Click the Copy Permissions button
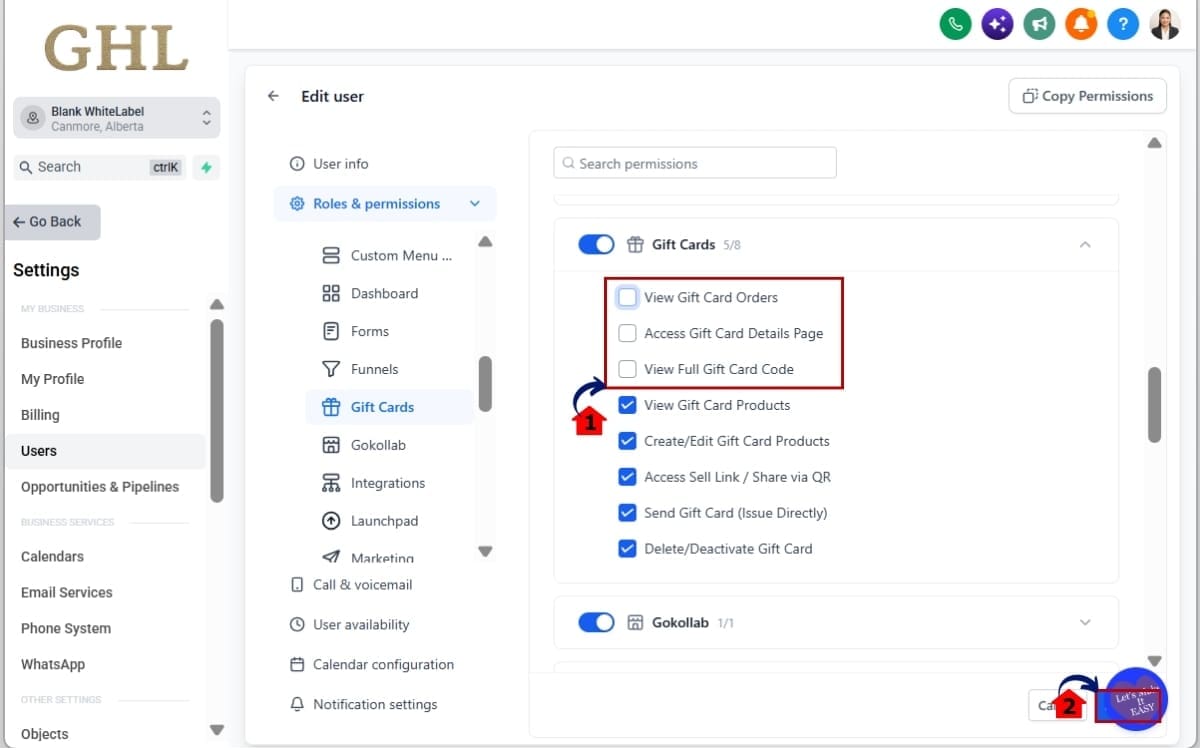The image size is (1200, 750). (1087, 96)
